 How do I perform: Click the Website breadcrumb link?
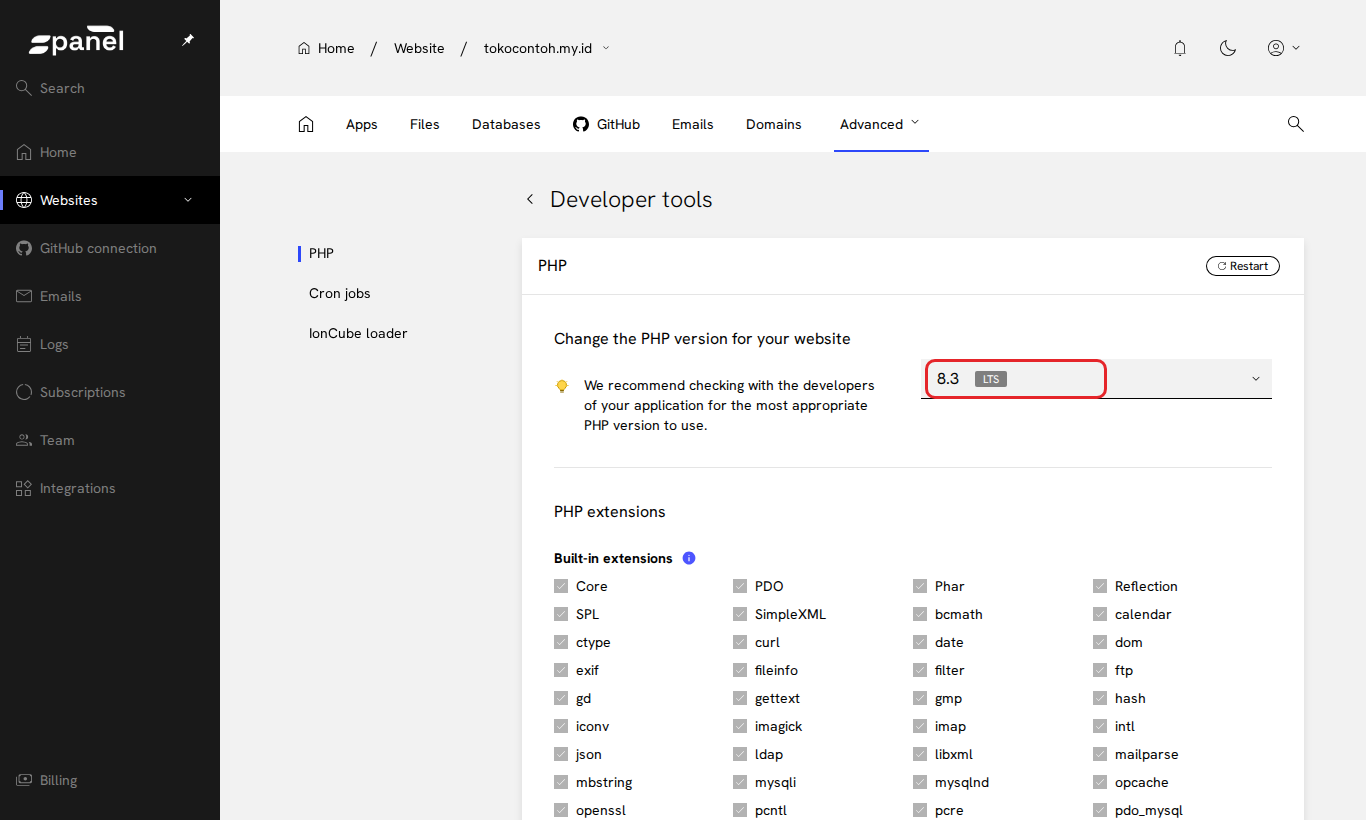(419, 48)
